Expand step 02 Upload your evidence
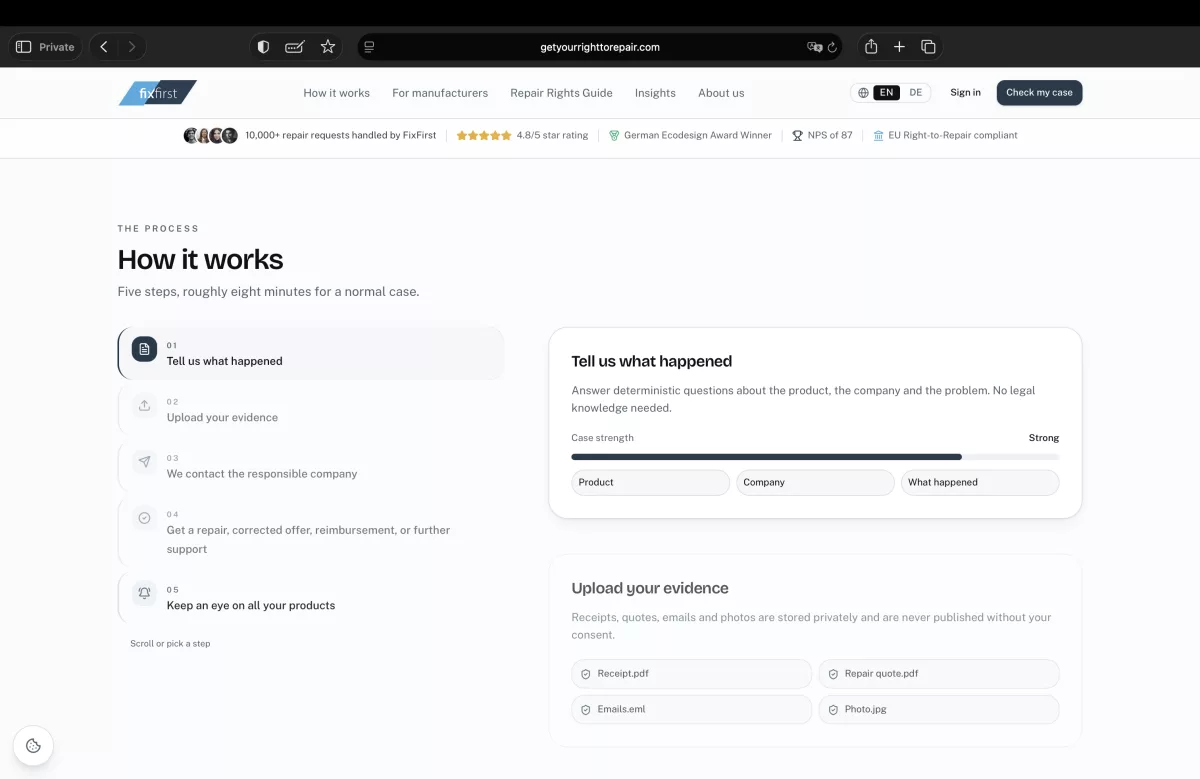 click(x=311, y=409)
